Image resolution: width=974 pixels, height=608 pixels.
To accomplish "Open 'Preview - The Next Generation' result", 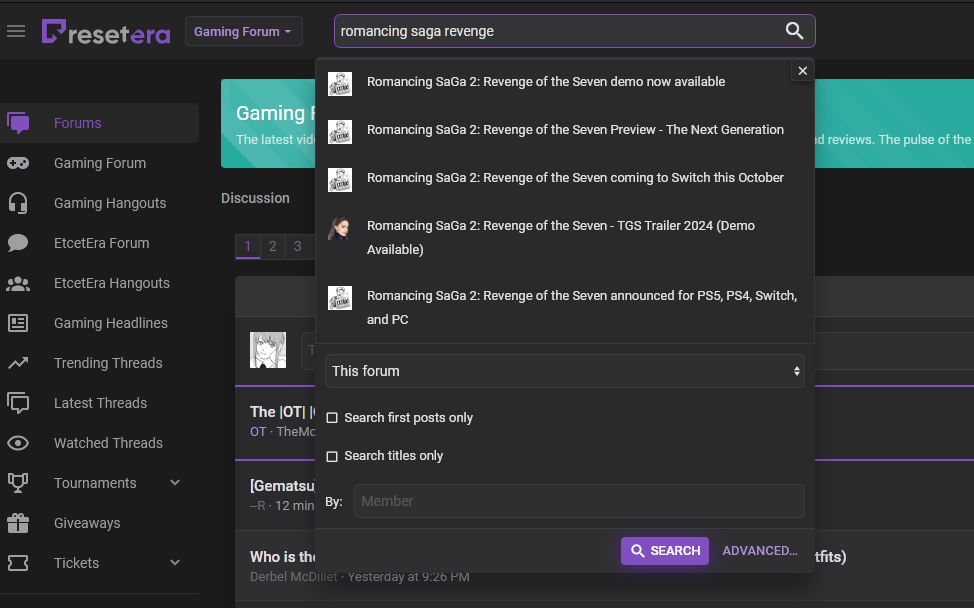I will coord(575,129).
